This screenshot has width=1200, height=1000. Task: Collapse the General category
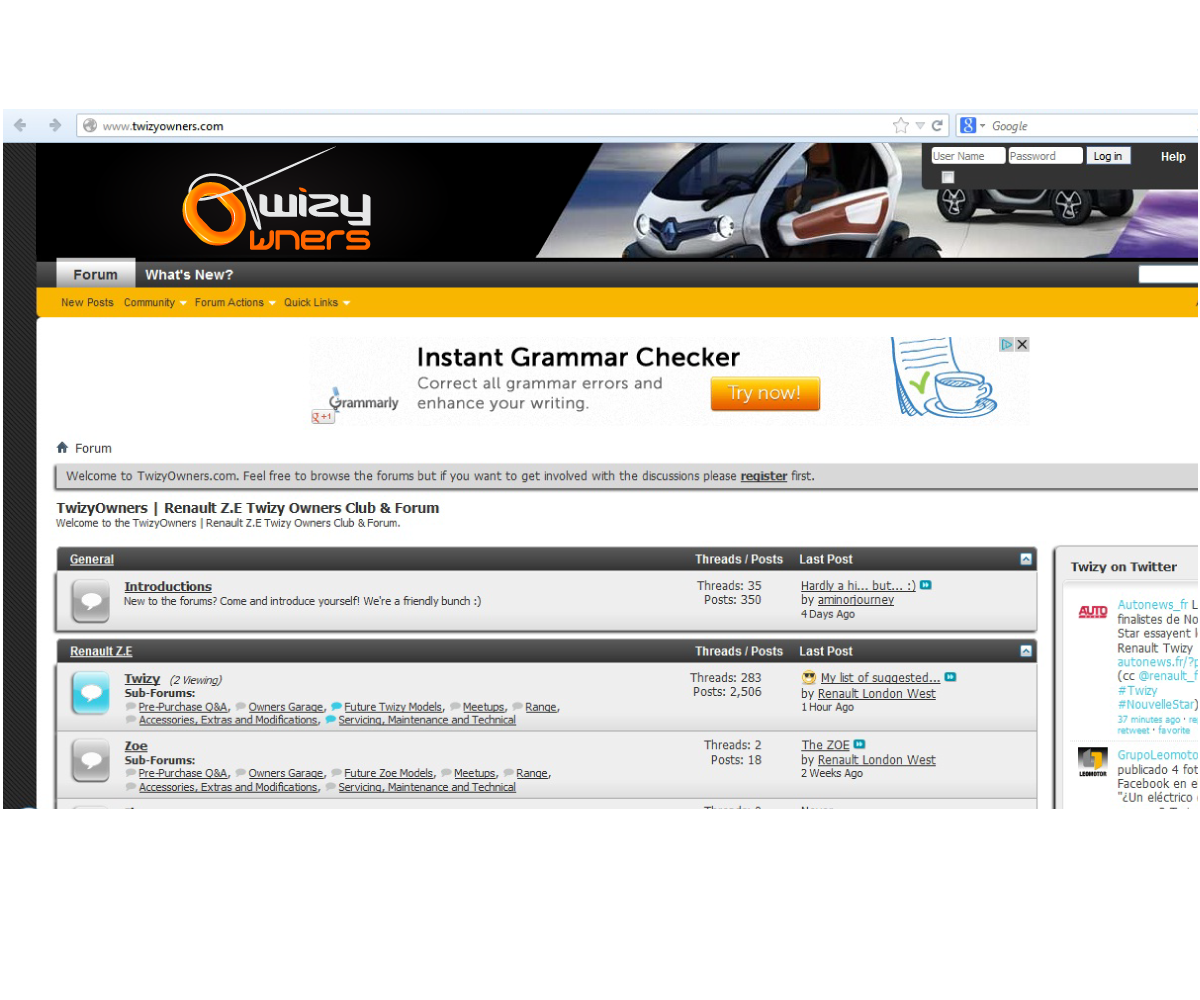tap(1026, 559)
